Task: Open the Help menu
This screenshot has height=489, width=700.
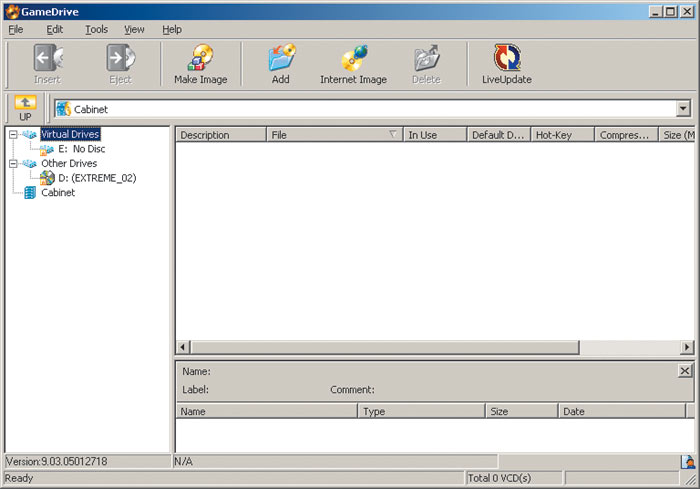Action: 172,29
